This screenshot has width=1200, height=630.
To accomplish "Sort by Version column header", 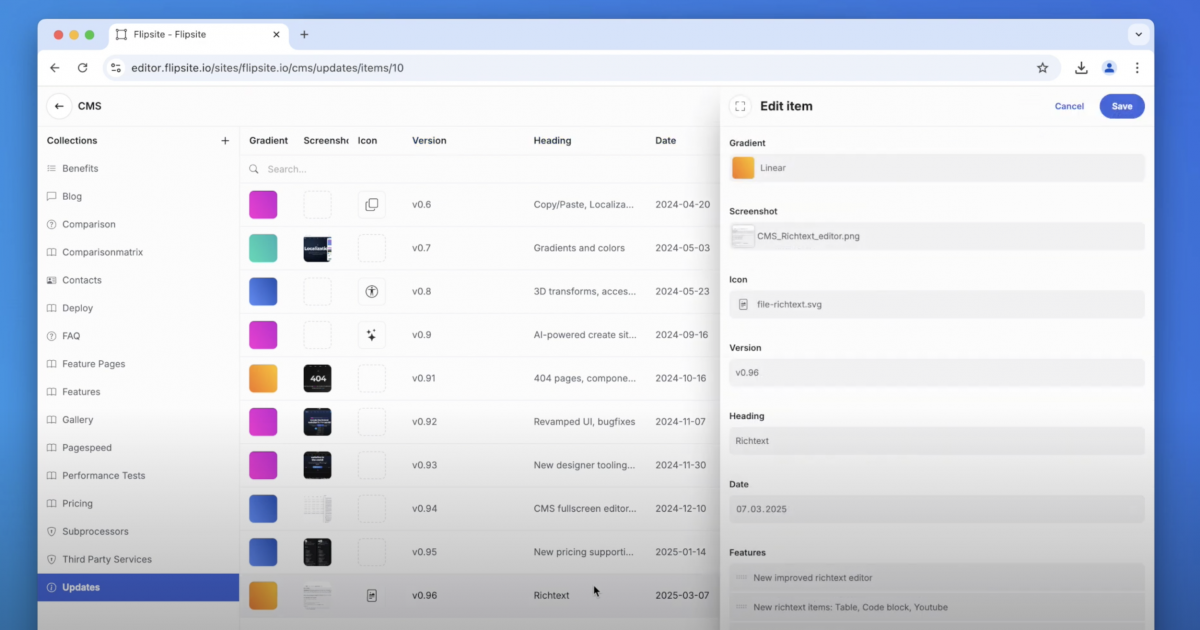I will (x=429, y=141).
